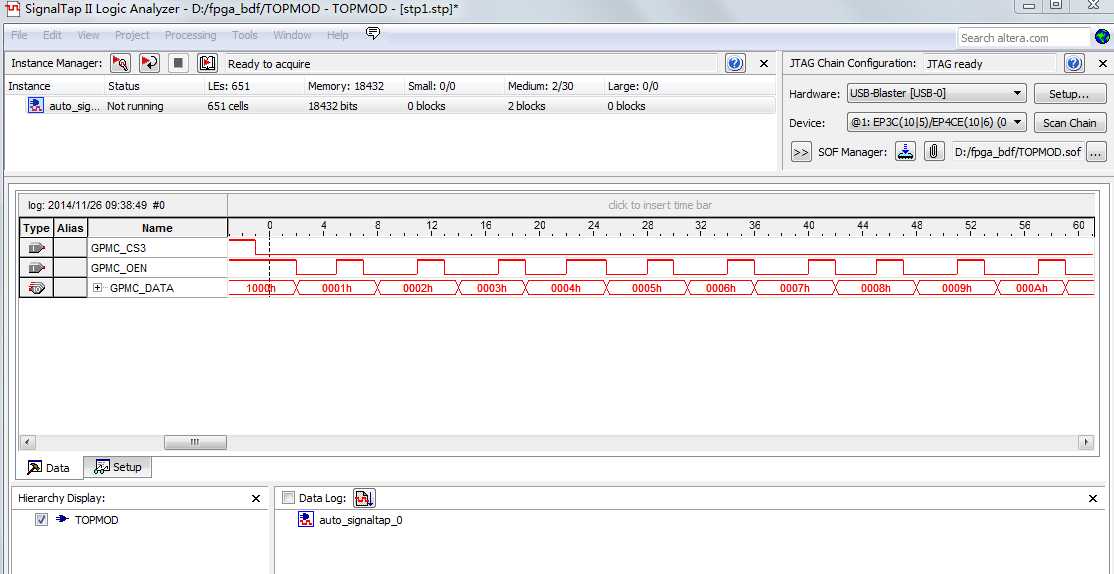Click the right scroll arrow of the waveform scrollbar
1114x574 pixels.
point(1086,442)
